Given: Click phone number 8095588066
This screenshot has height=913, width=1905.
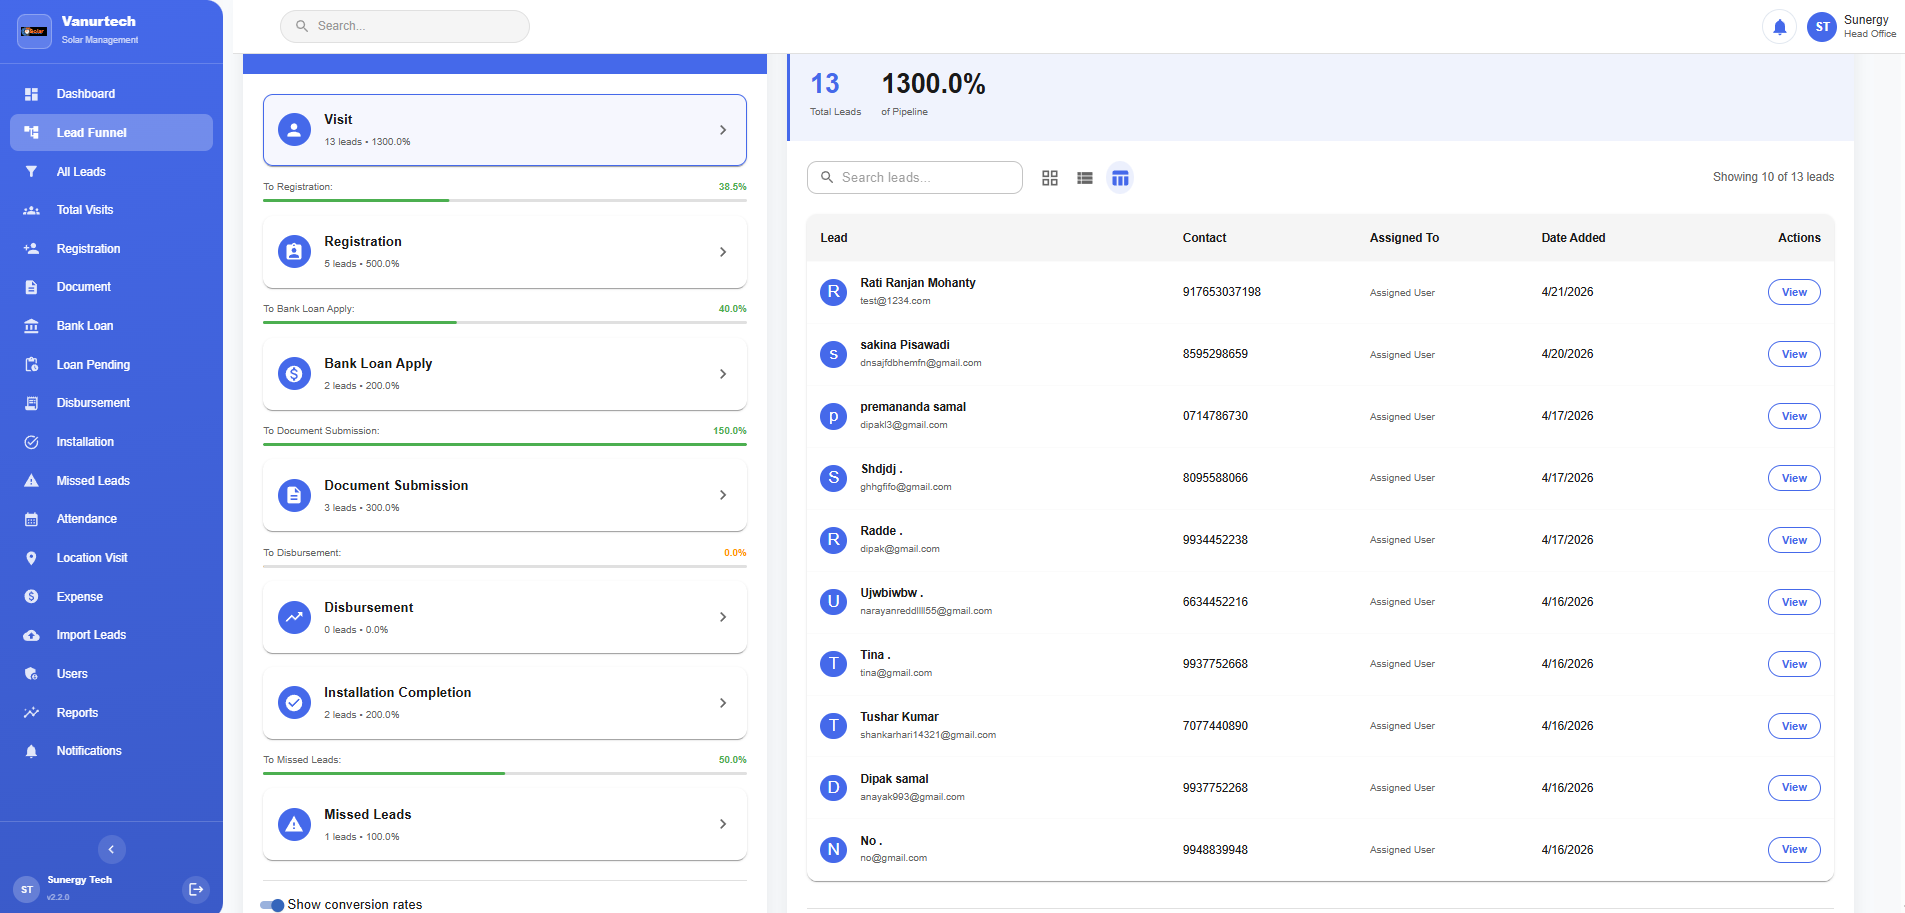Looking at the screenshot, I should point(1215,478).
